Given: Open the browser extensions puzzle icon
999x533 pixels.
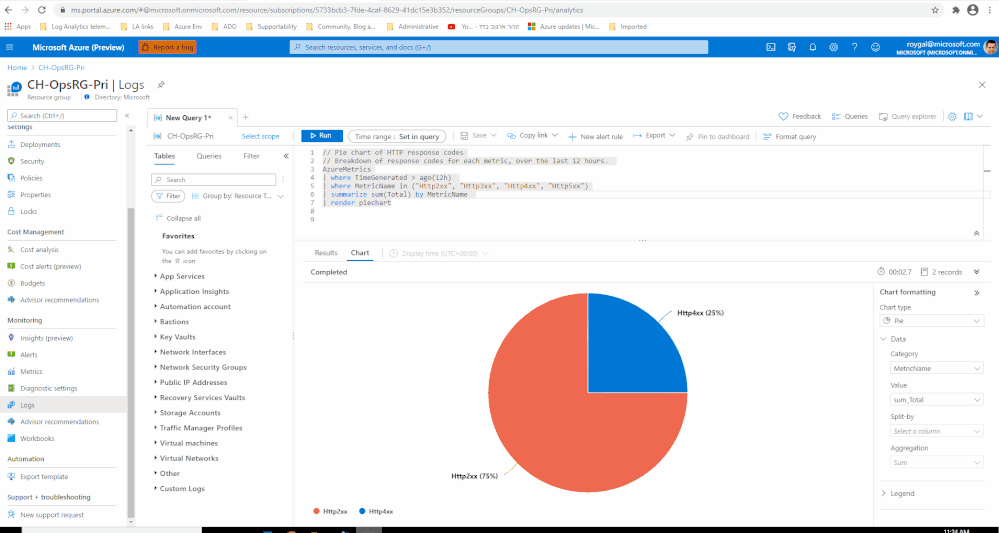Looking at the screenshot, I should click(x=956, y=10).
